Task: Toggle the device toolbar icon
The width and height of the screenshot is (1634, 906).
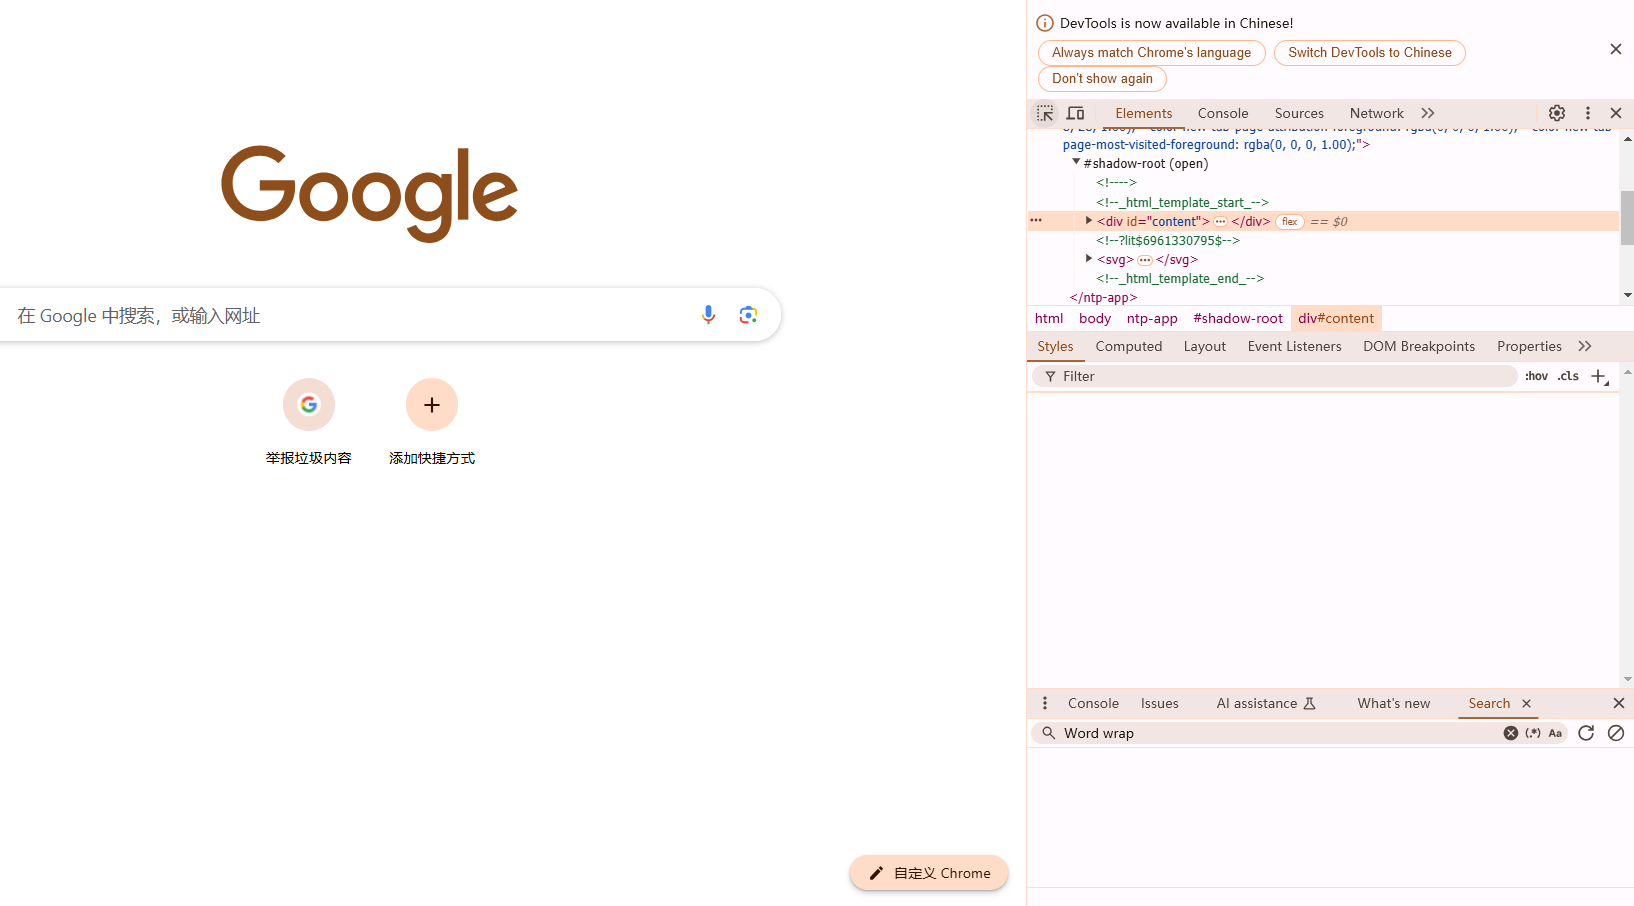Action: 1076,113
